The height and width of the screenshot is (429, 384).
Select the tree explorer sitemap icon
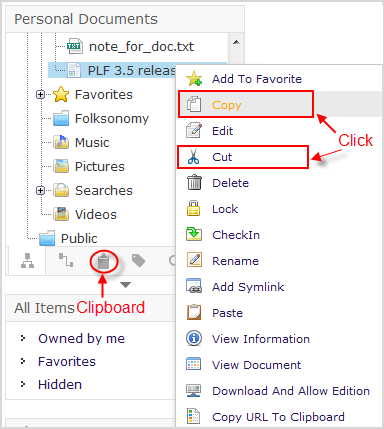27,261
